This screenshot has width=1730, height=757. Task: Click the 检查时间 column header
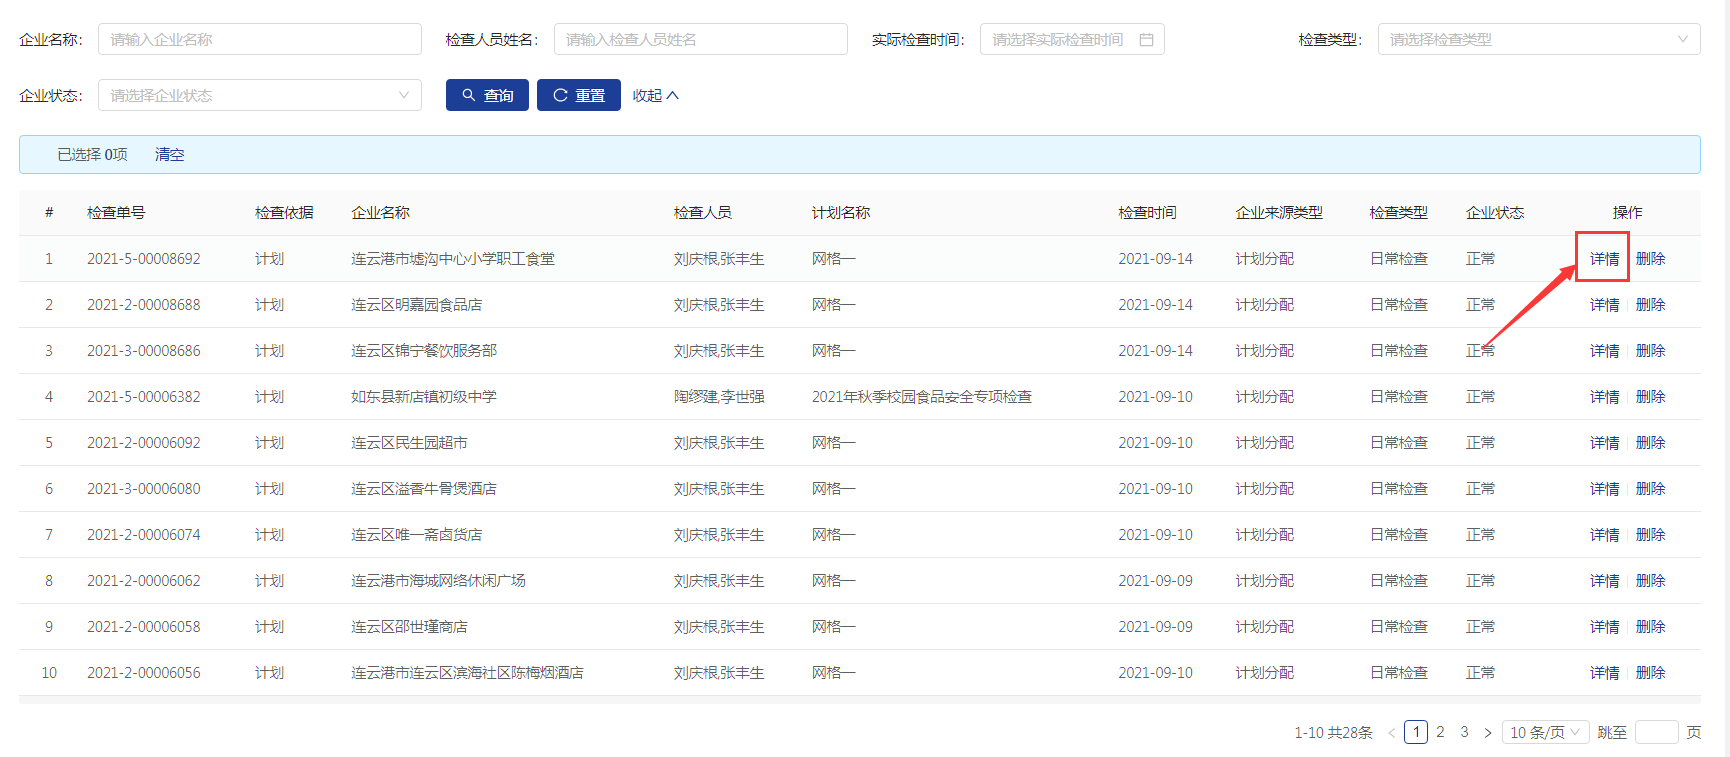[1147, 213]
